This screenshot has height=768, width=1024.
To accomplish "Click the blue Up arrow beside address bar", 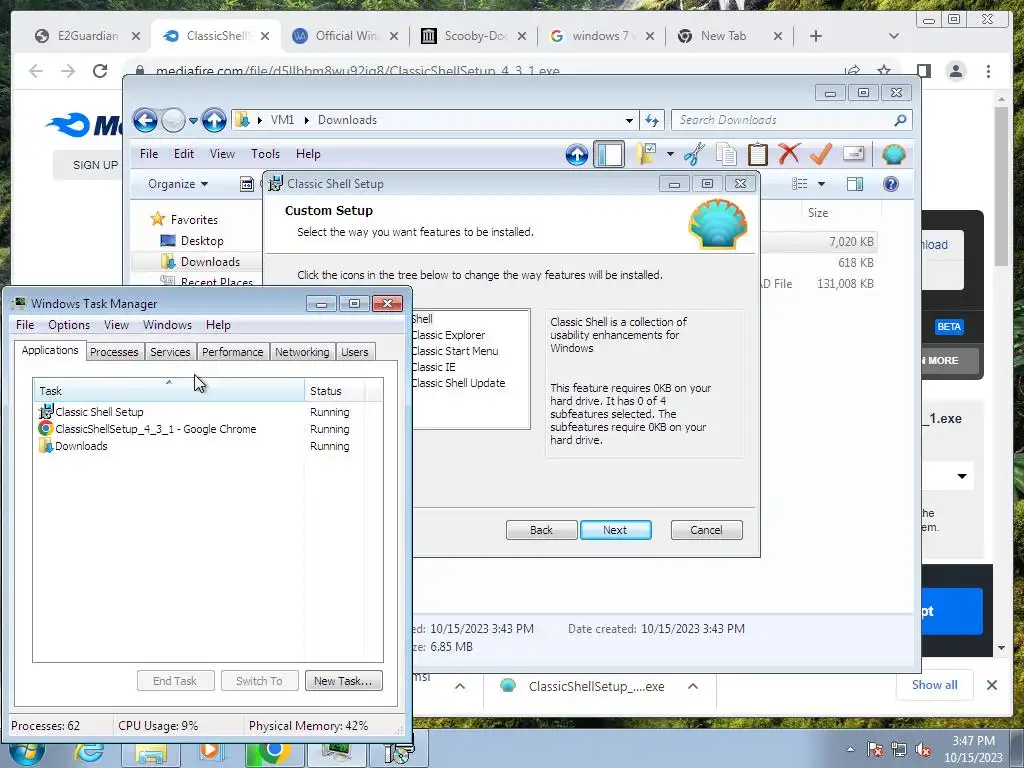I will (x=214, y=120).
